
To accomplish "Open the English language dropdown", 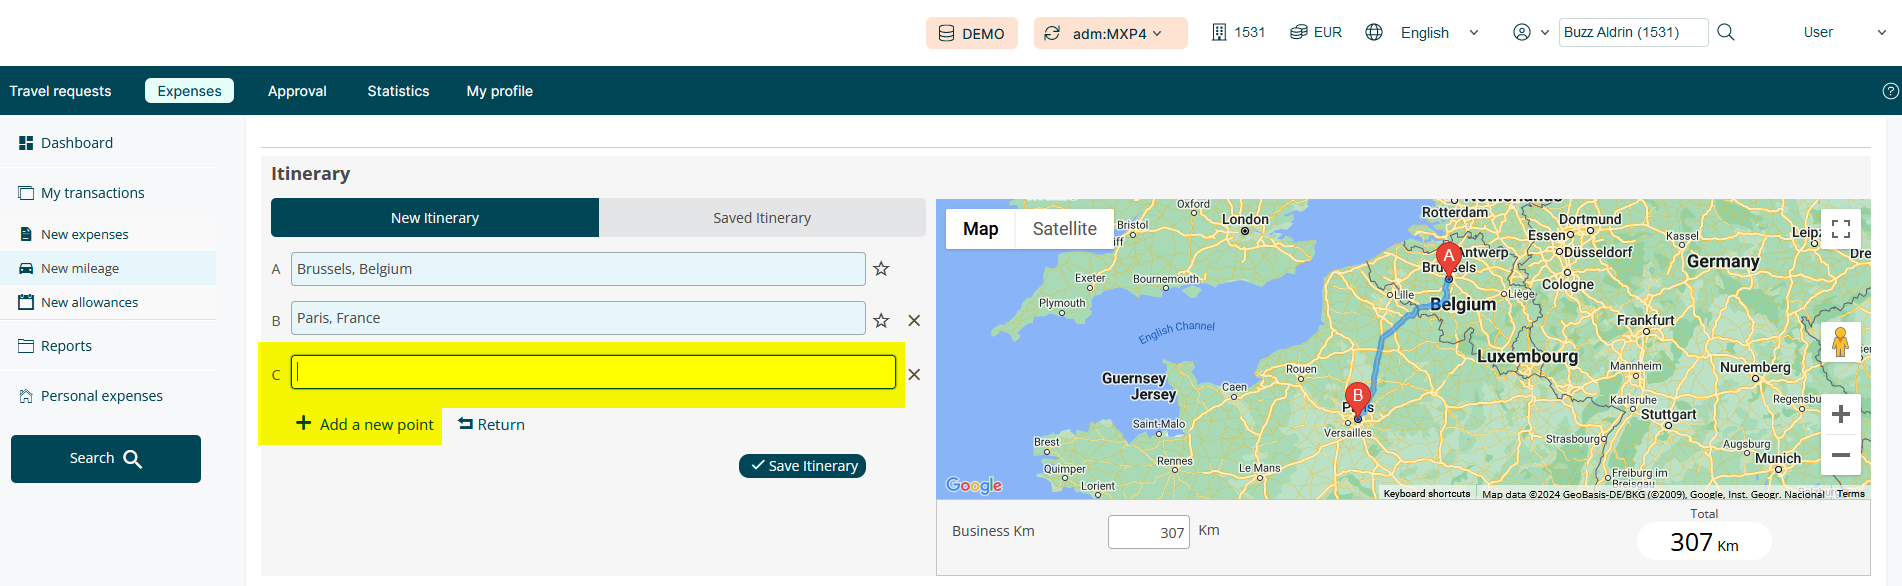I will click(x=1438, y=33).
